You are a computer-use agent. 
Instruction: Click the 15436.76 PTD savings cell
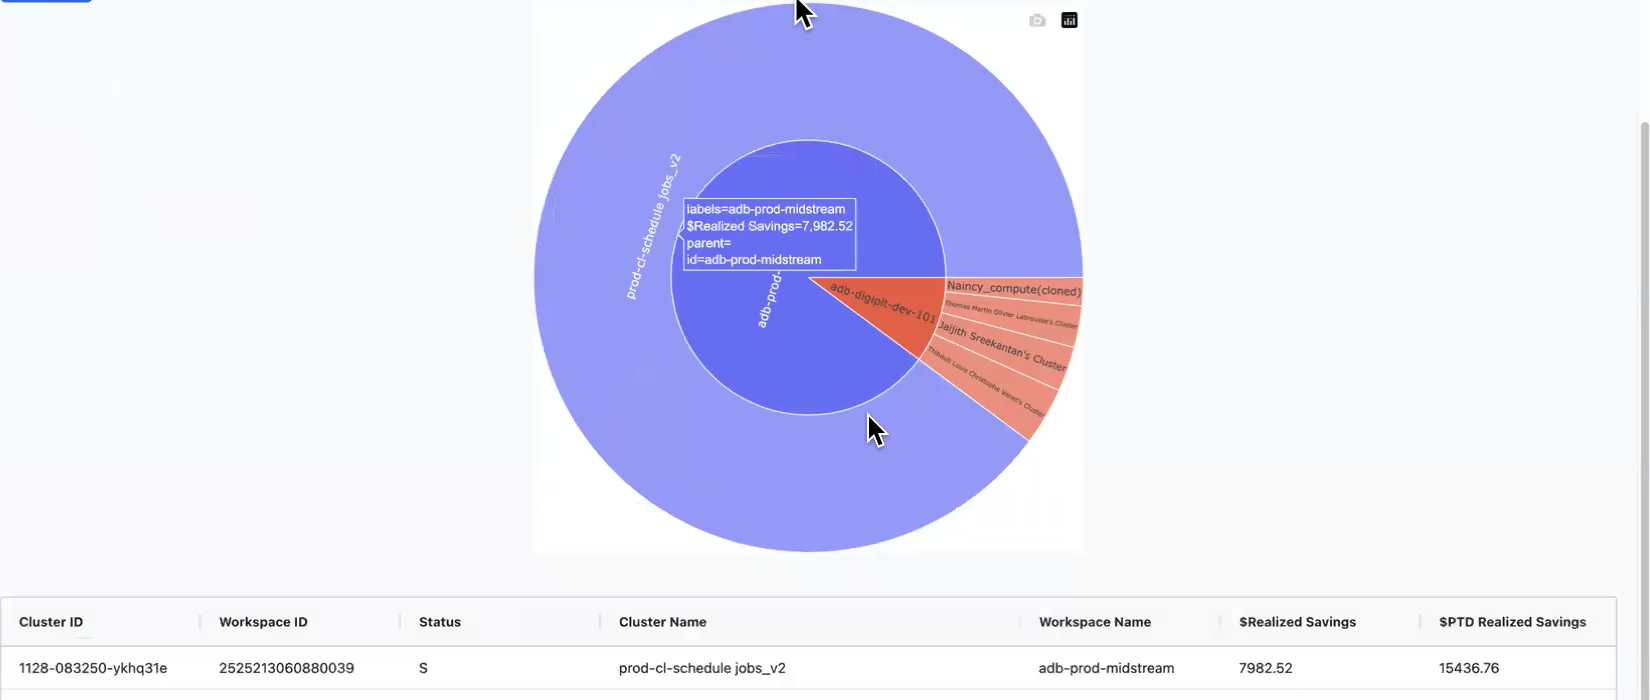click(1469, 668)
